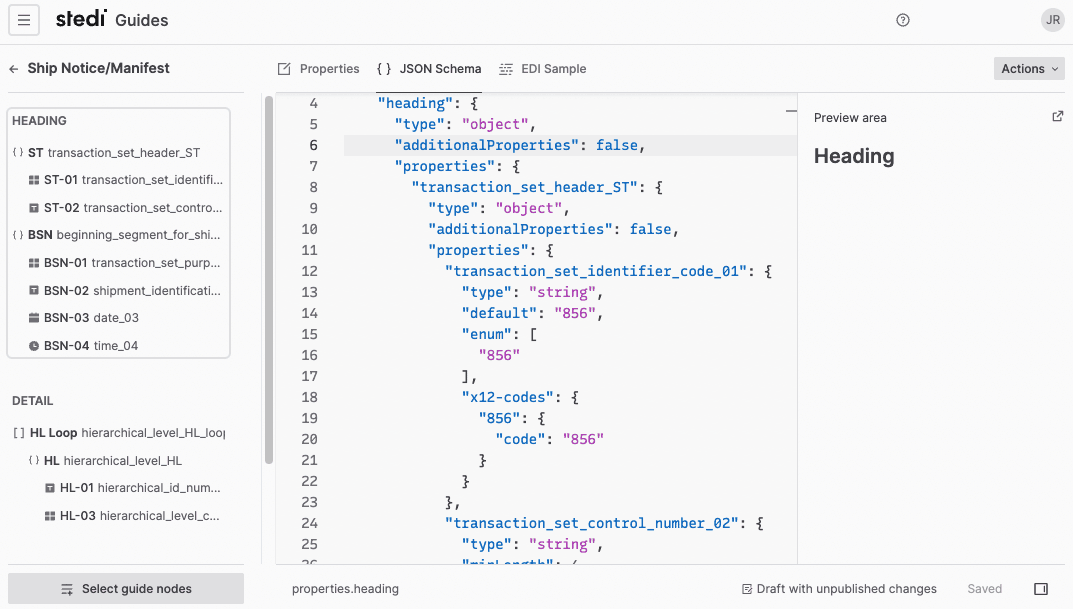
Task: Click "transaction_set_identifier_code_01" on line 12
Action: [x=596, y=271]
